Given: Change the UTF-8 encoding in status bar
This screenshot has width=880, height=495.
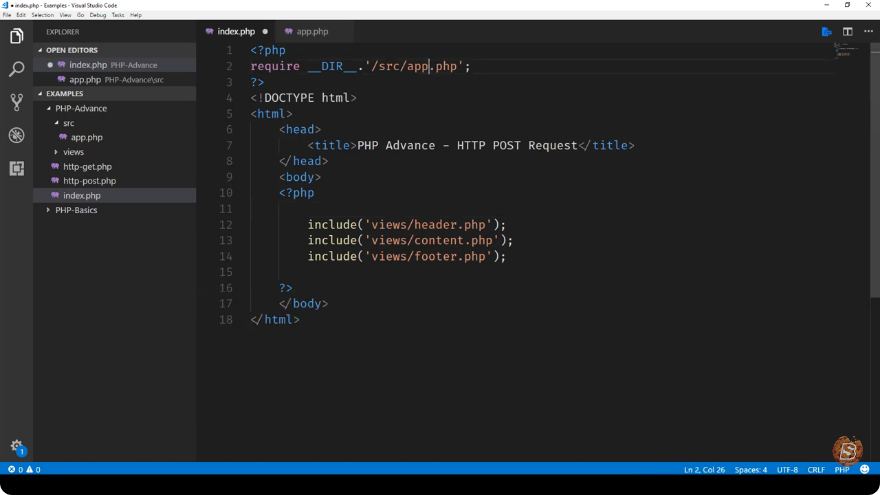Looking at the screenshot, I should (x=787, y=469).
